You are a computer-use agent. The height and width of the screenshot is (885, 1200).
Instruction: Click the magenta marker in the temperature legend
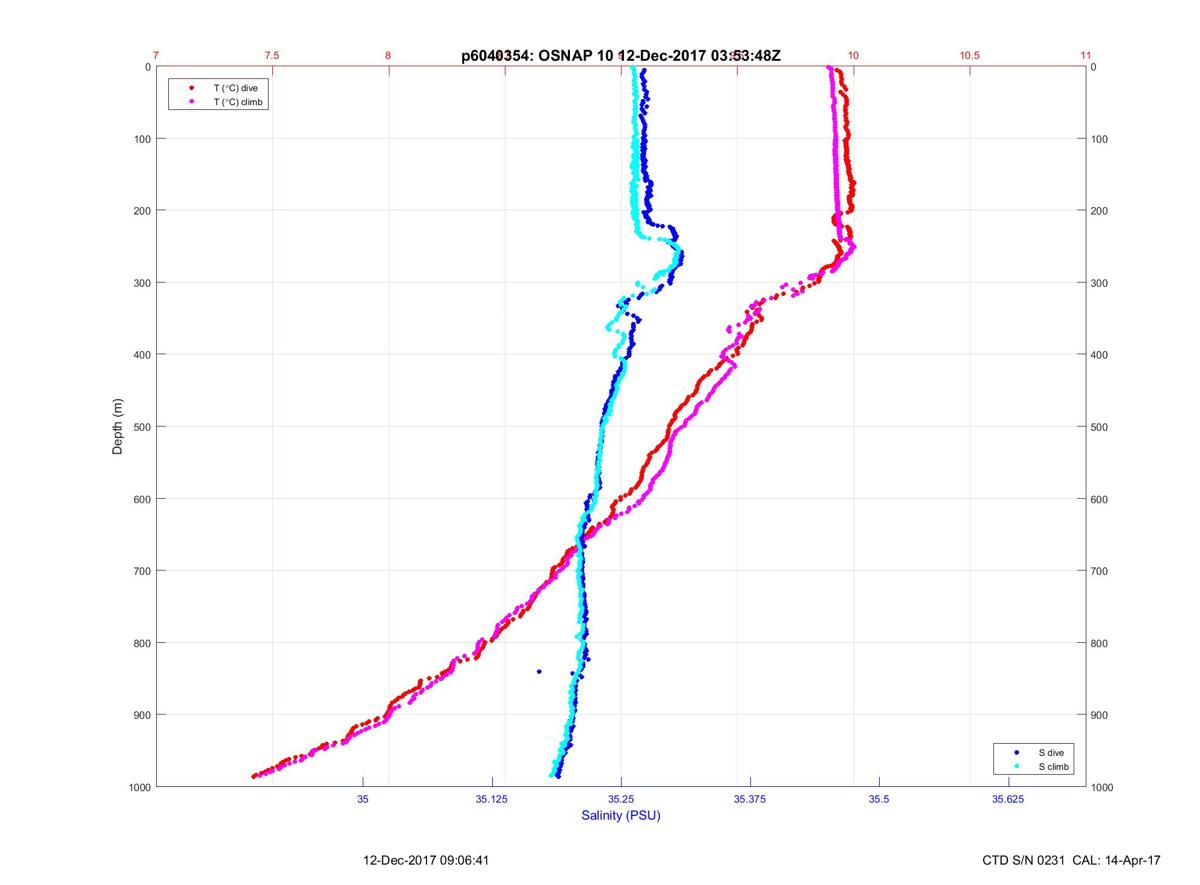[x=191, y=102]
